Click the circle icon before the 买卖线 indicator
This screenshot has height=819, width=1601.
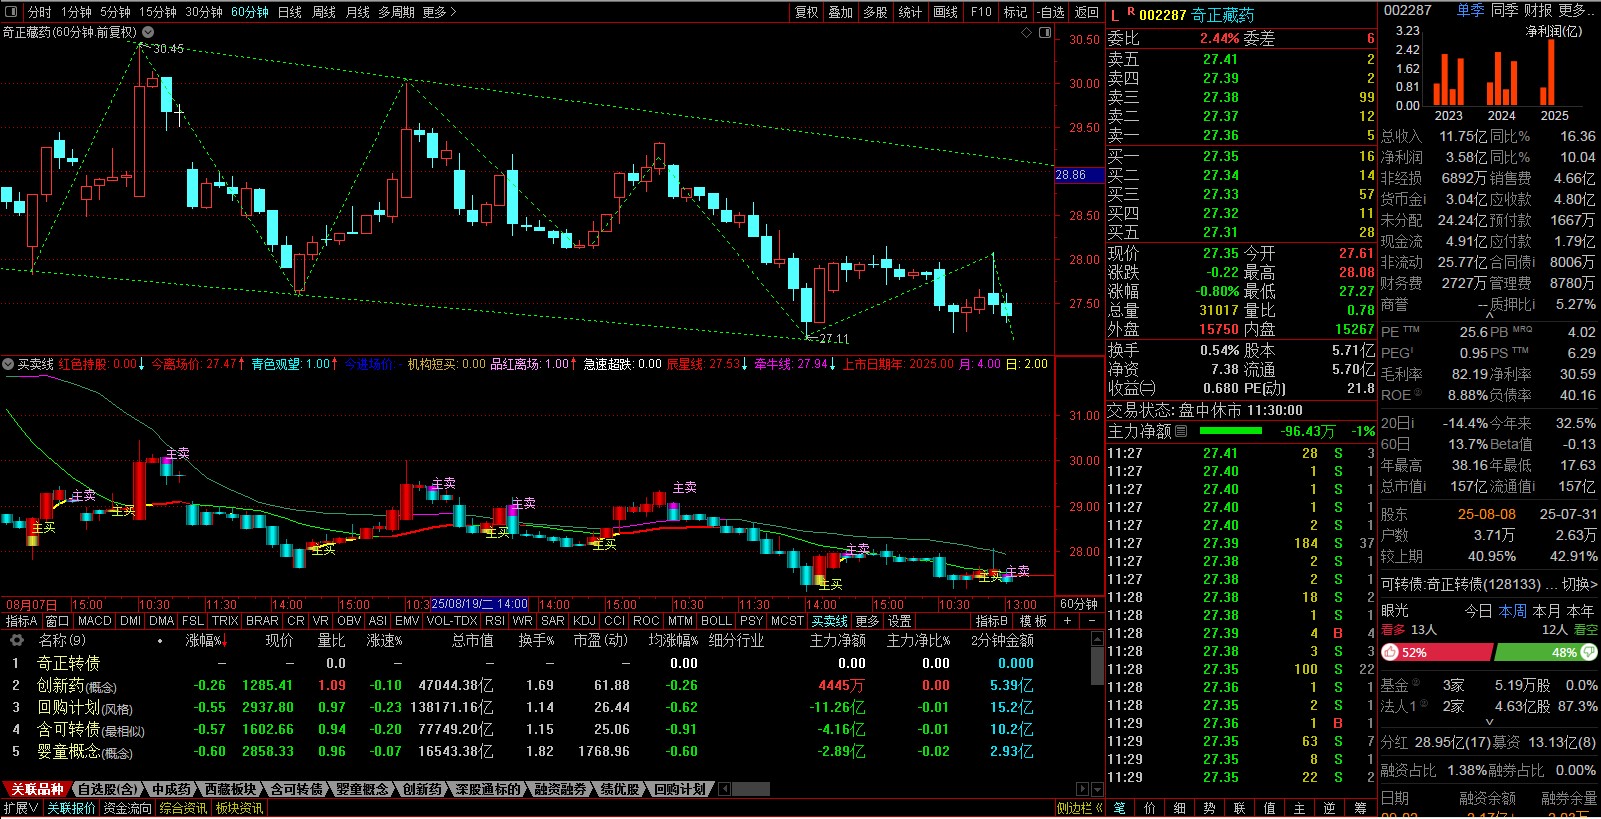(x=8, y=364)
